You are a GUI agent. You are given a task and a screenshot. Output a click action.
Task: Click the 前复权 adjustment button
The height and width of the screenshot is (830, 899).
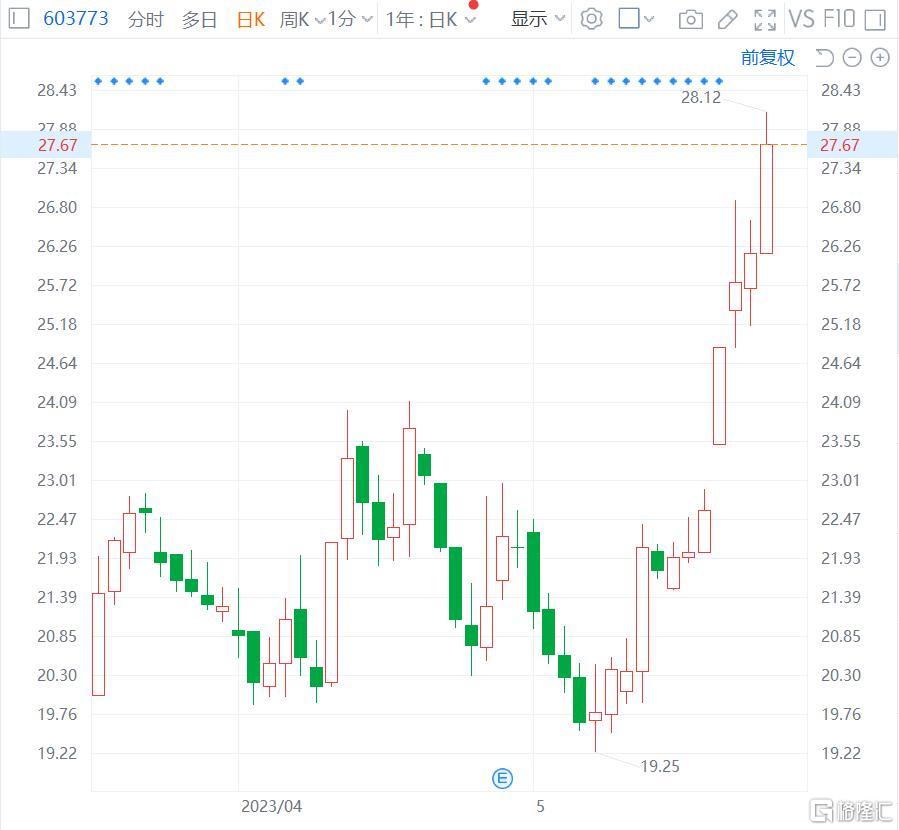[x=768, y=57]
